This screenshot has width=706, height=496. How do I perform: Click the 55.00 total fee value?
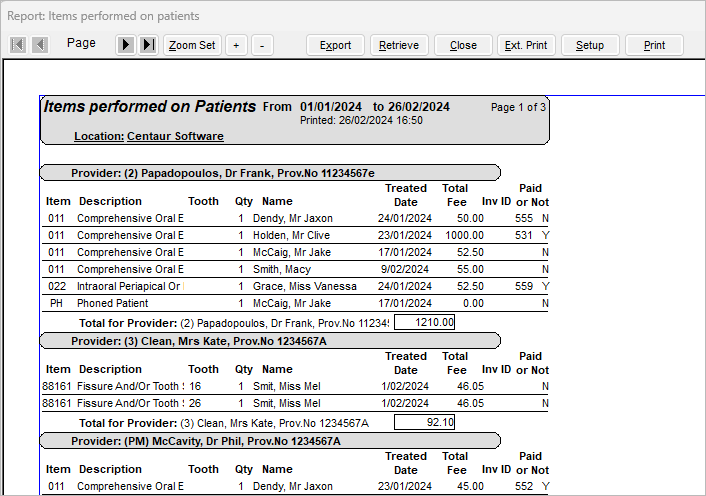pos(470,269)
